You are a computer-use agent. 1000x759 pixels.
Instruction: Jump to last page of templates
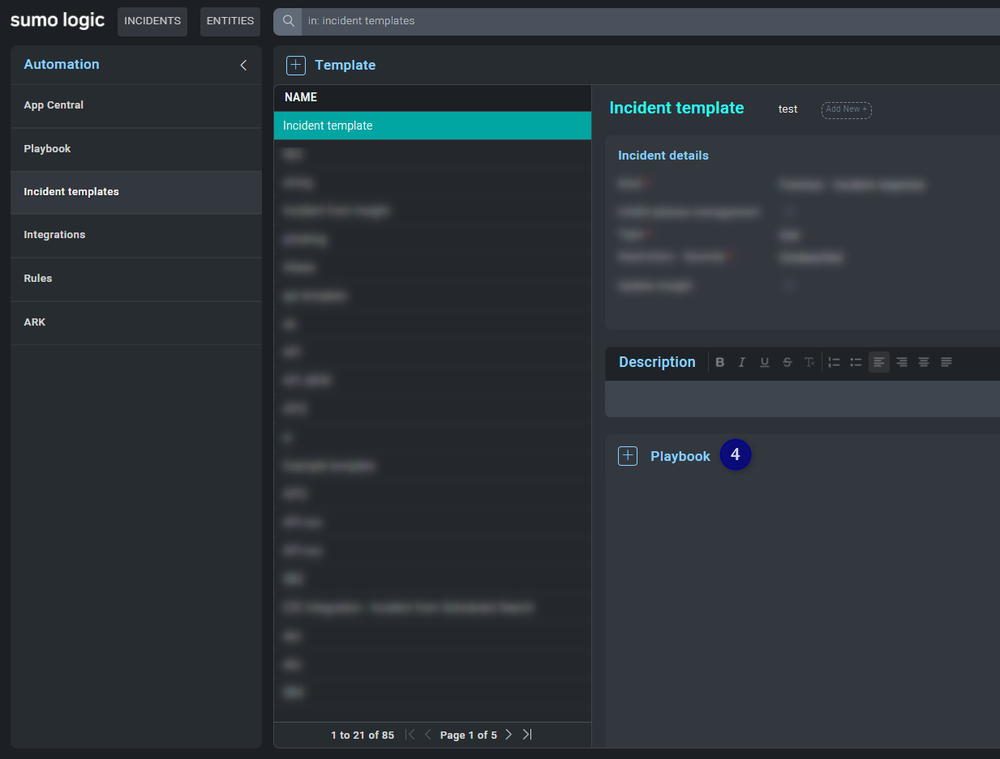pyautogui.click(x=527, y=735)
